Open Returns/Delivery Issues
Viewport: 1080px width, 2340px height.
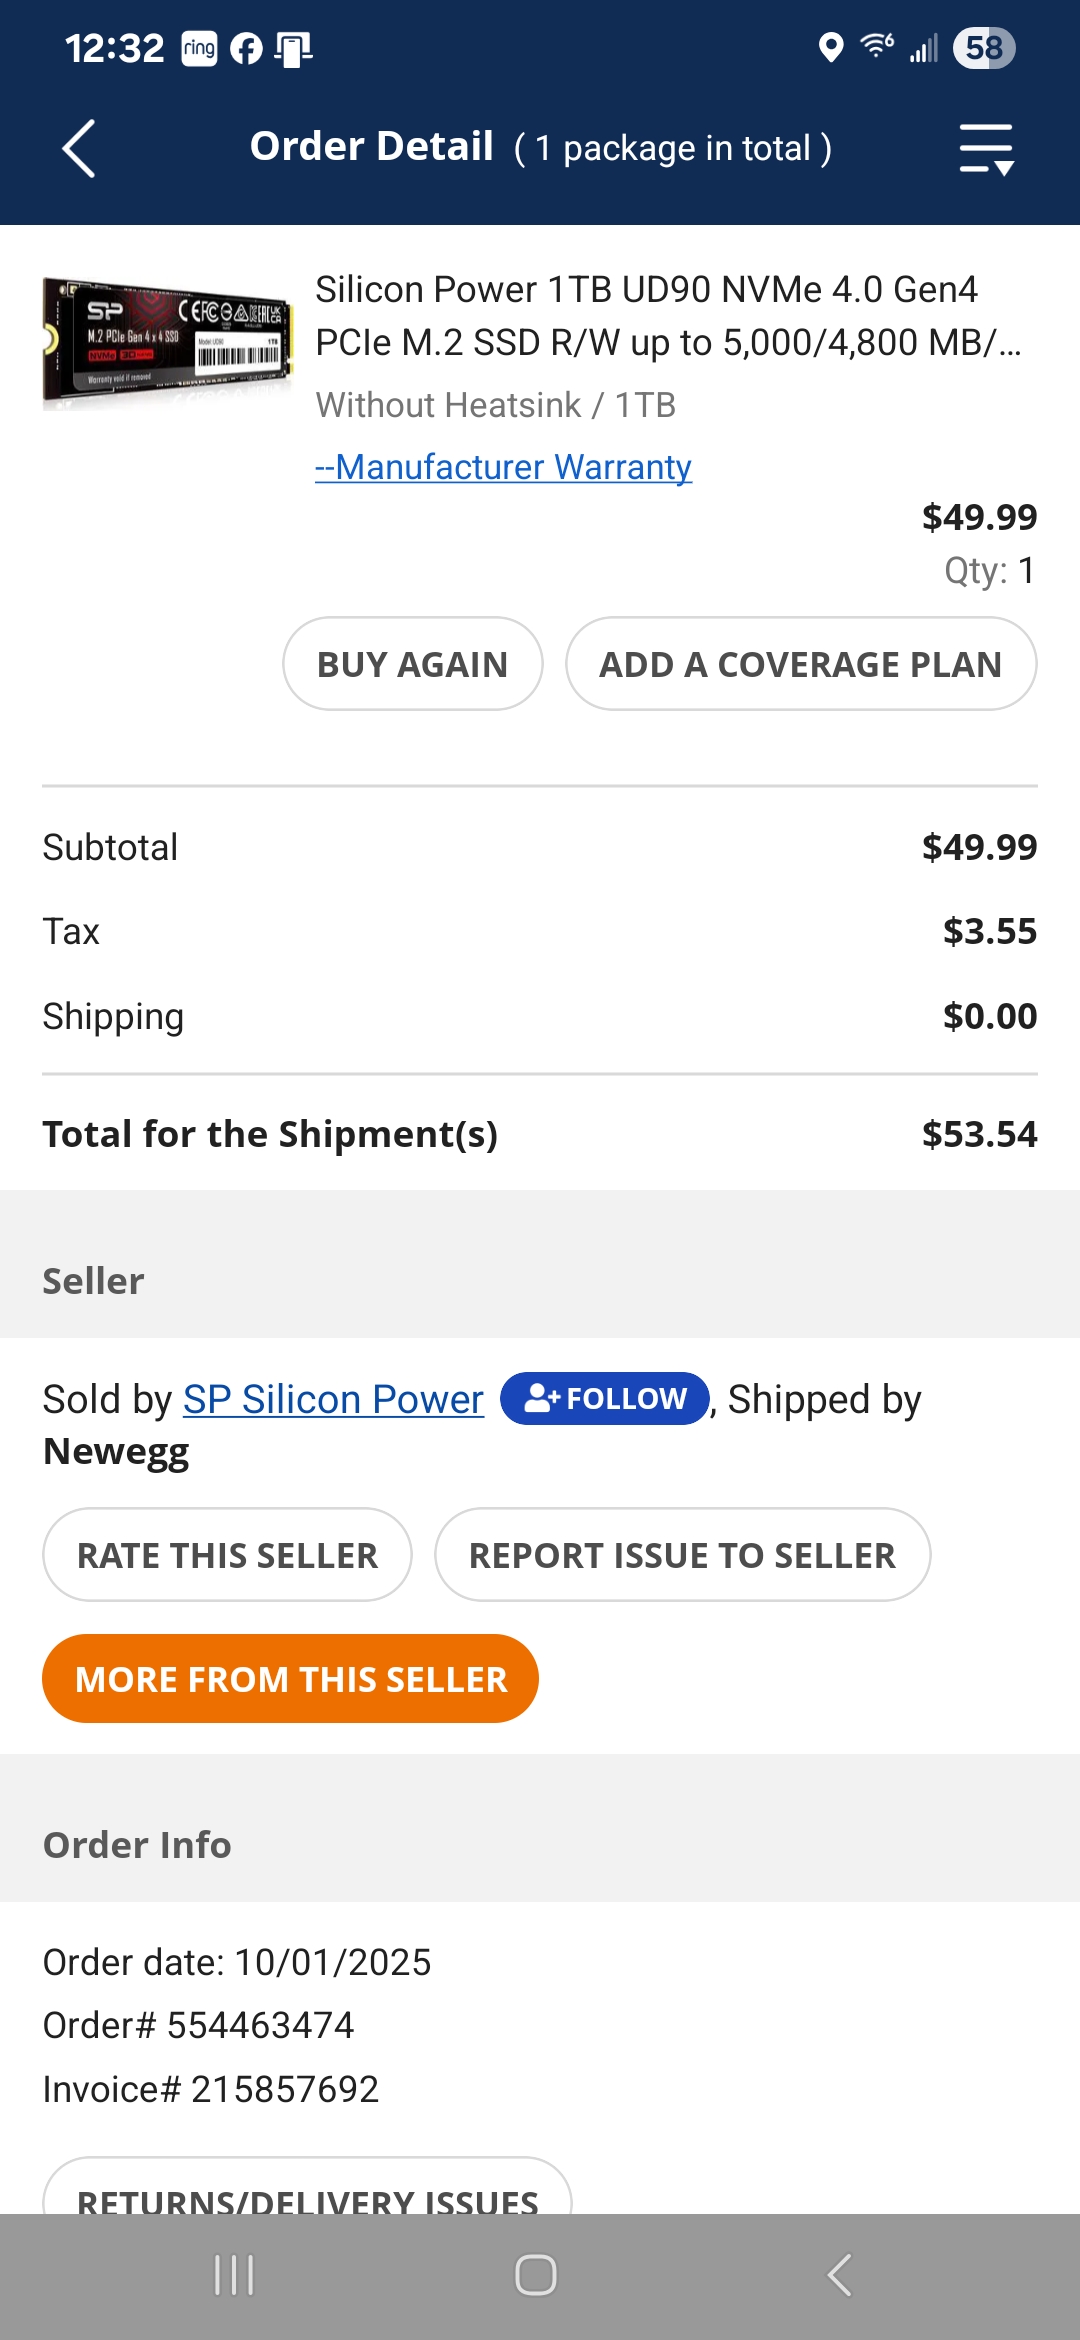coord(307,2195)
